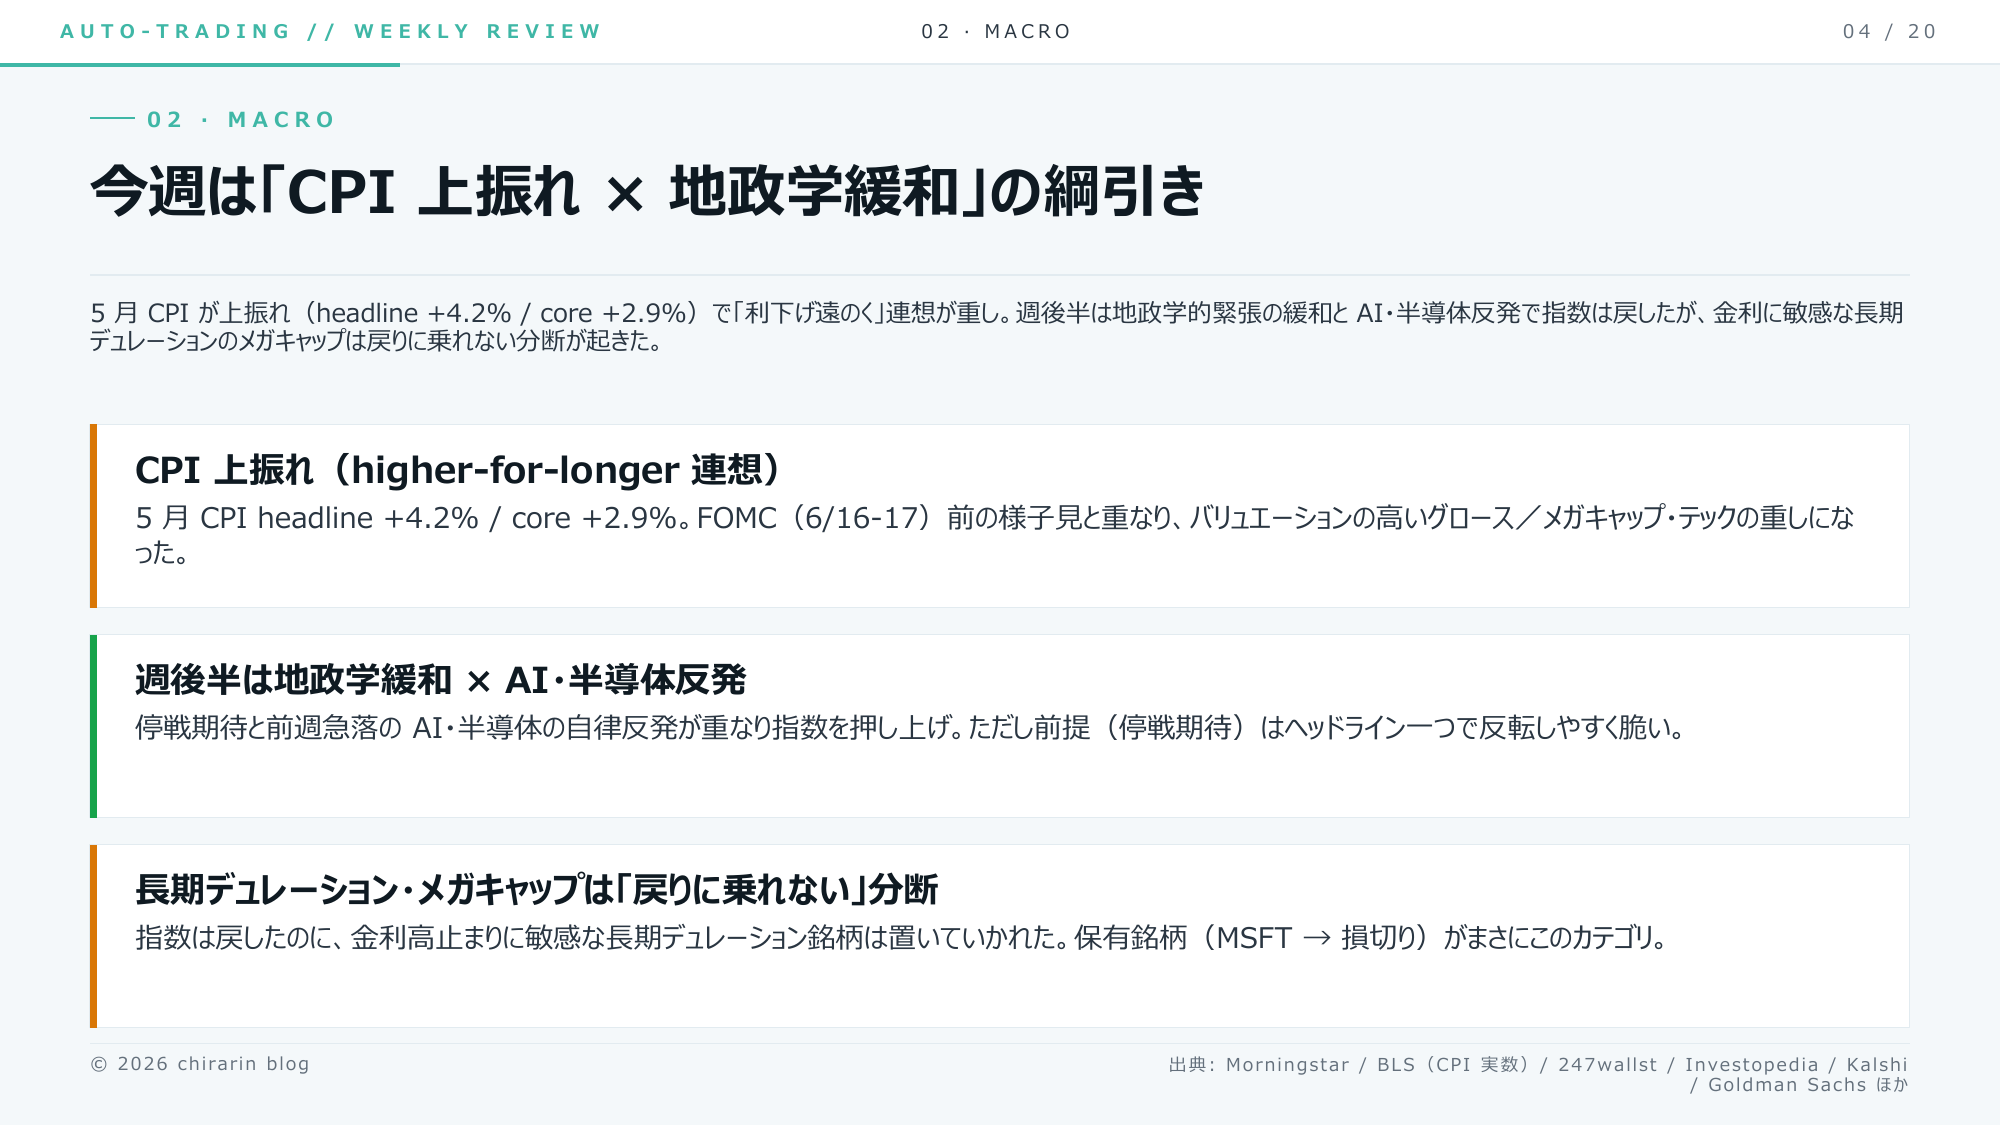2000x1125 pixels.
Task: Select card heading '週後半は地政学緩和 × AI・半導体反発'
Action: (x=440, y=680)
